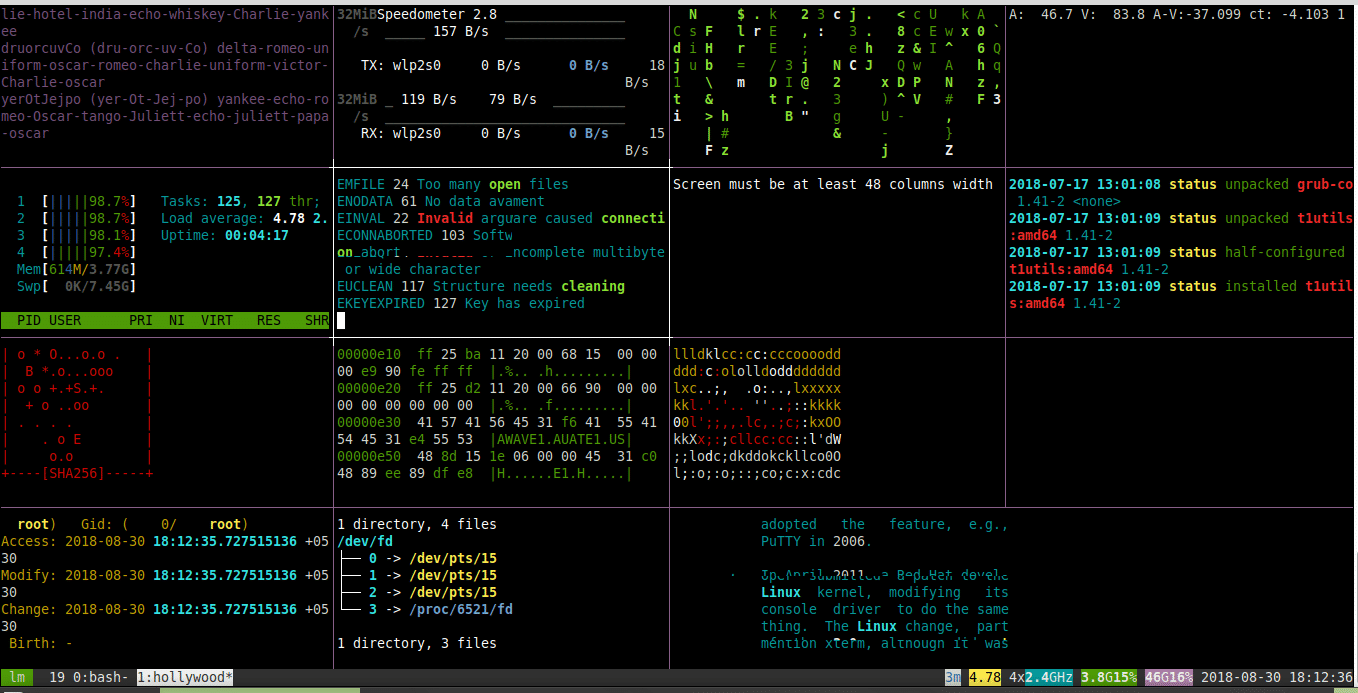Click the 'ECONNABORTED 103' error line
The height and width of the screenshot is (693, 1358).
pos(425,235)
